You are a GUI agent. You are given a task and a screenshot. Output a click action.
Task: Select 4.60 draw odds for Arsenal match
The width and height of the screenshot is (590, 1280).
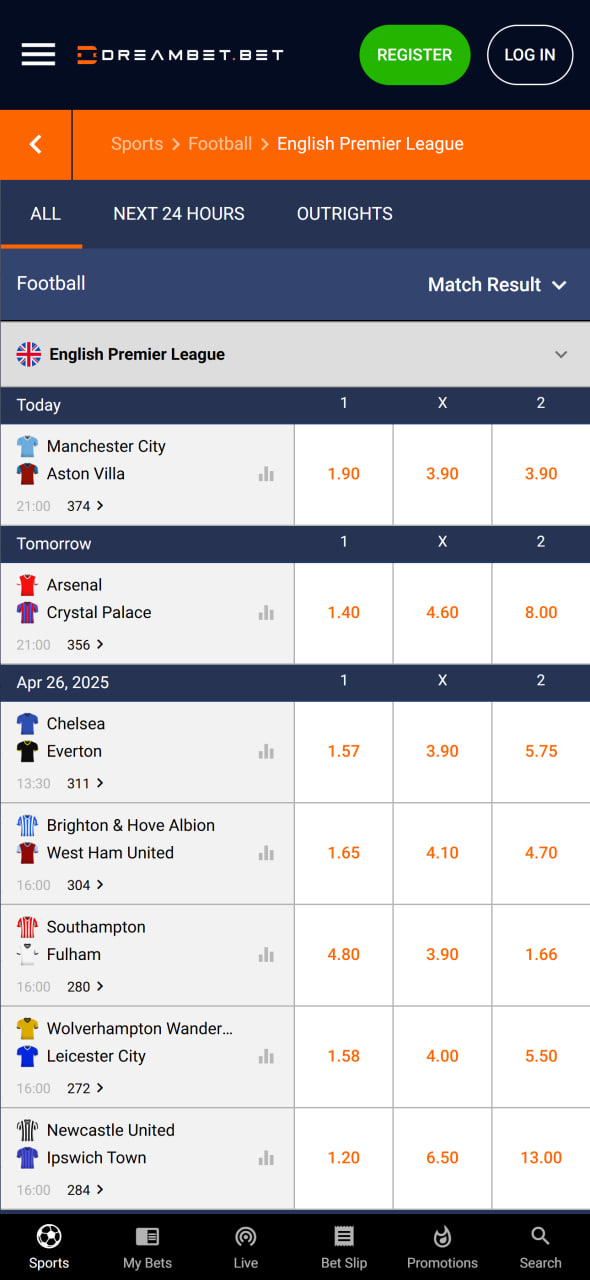(442, 613)
